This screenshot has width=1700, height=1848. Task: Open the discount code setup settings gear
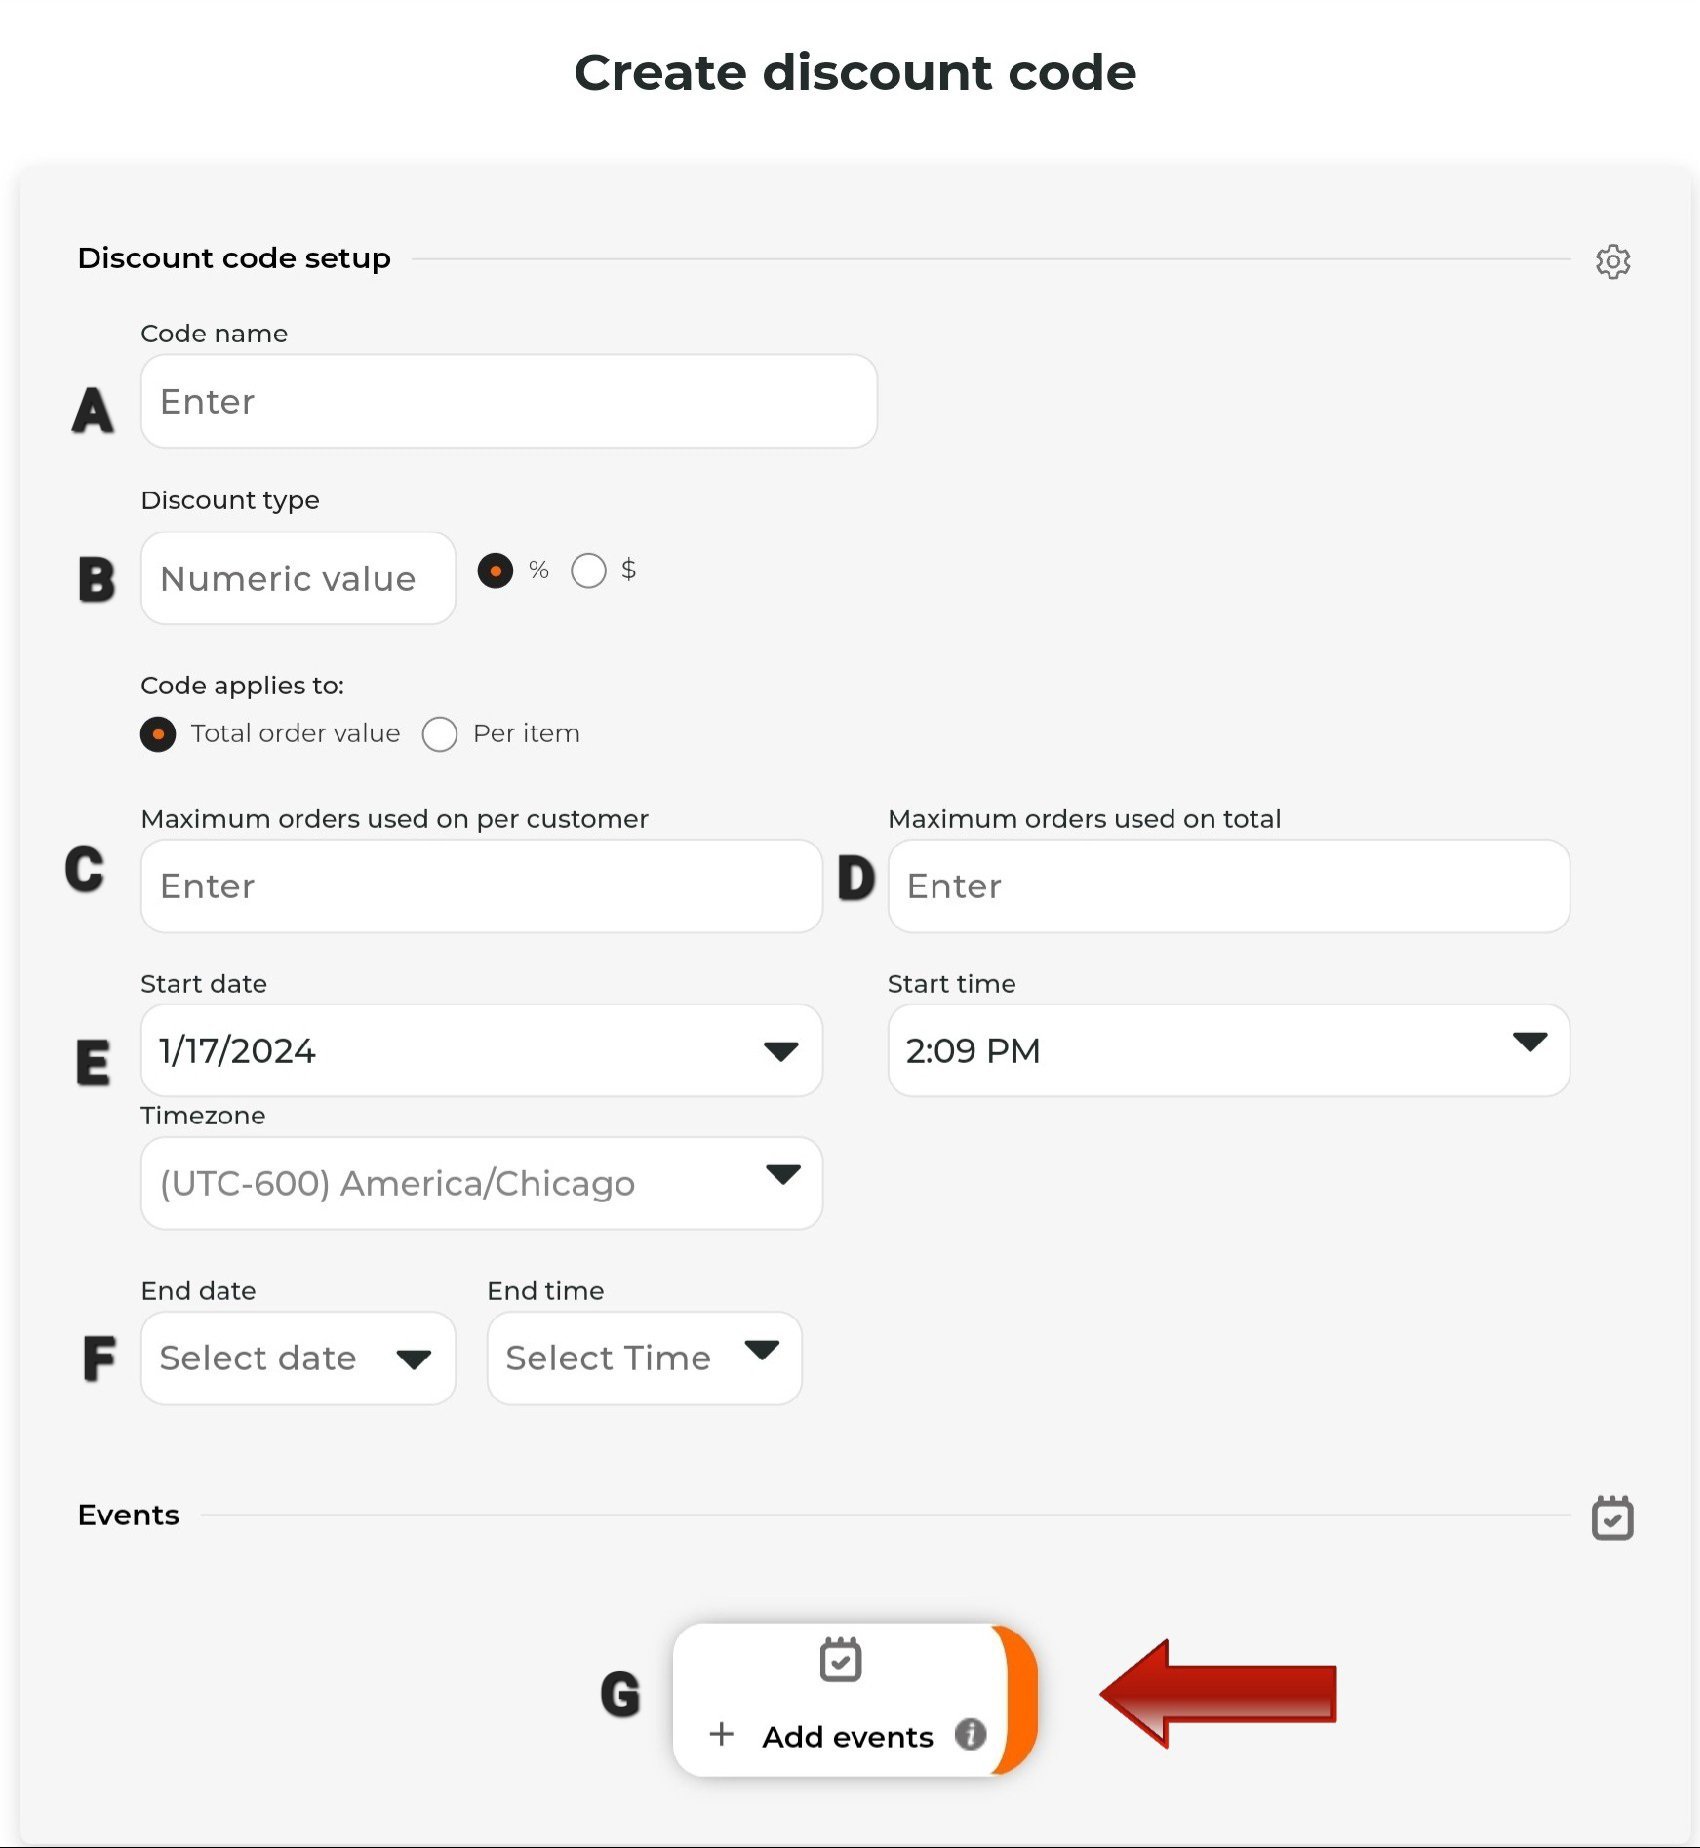(1613, 262)
